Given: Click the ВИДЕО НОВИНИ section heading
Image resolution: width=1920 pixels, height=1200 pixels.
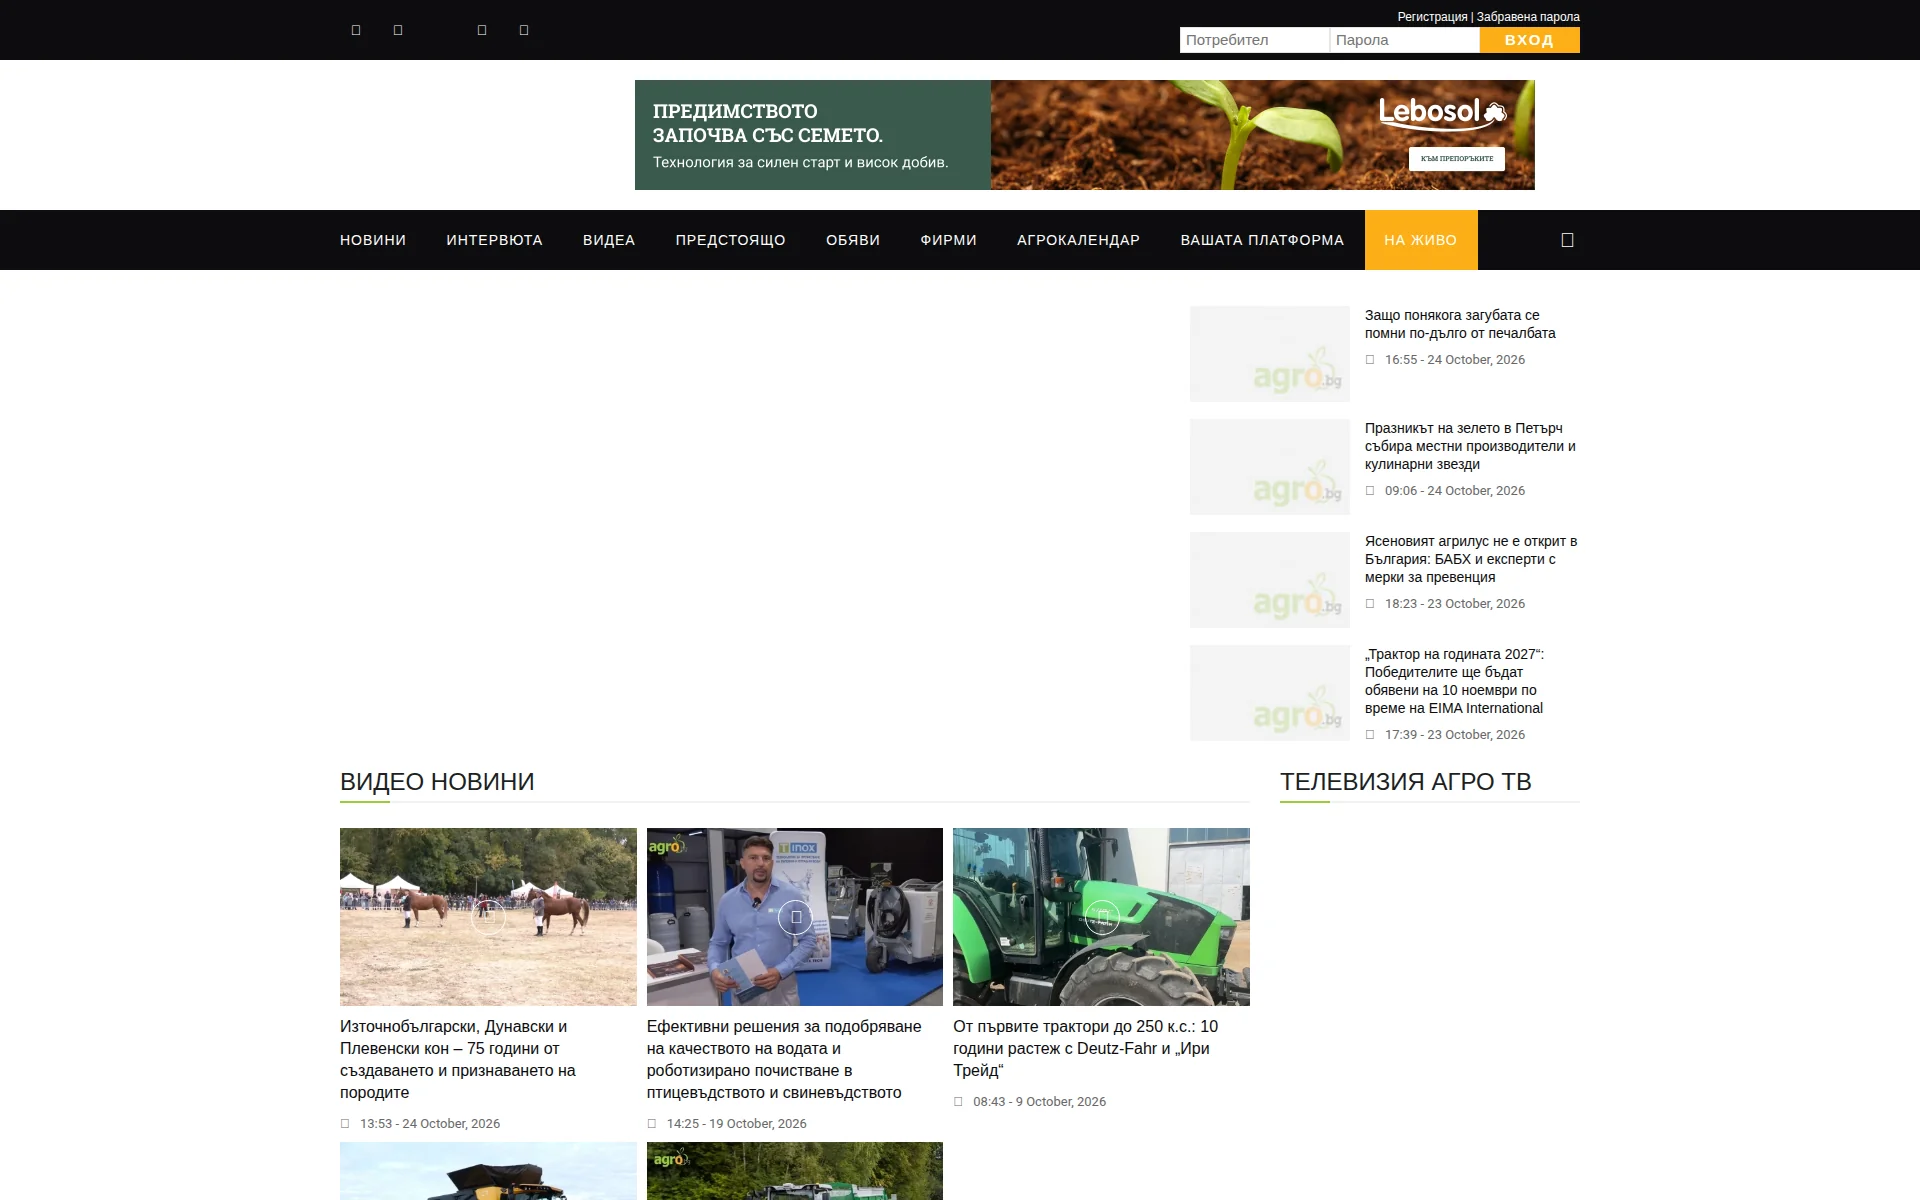Looking at the screenshot, I should tap(437, 782).
